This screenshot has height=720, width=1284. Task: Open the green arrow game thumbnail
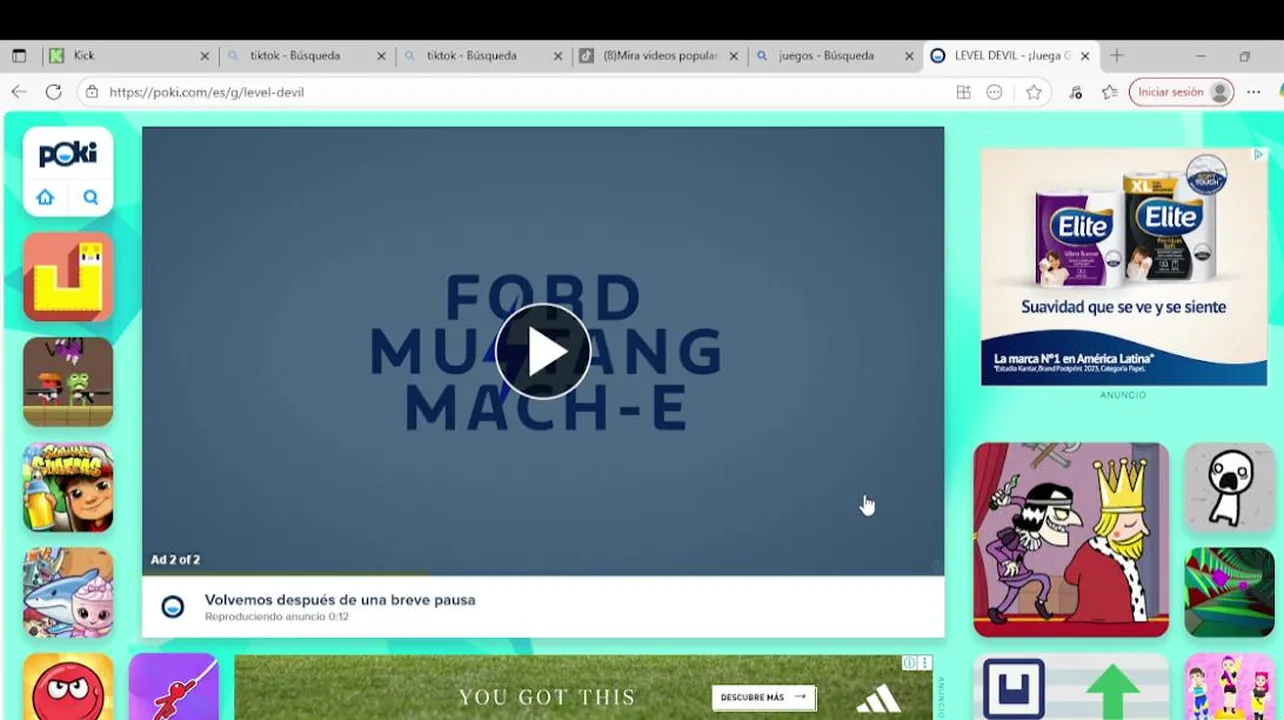(1071, 687)
